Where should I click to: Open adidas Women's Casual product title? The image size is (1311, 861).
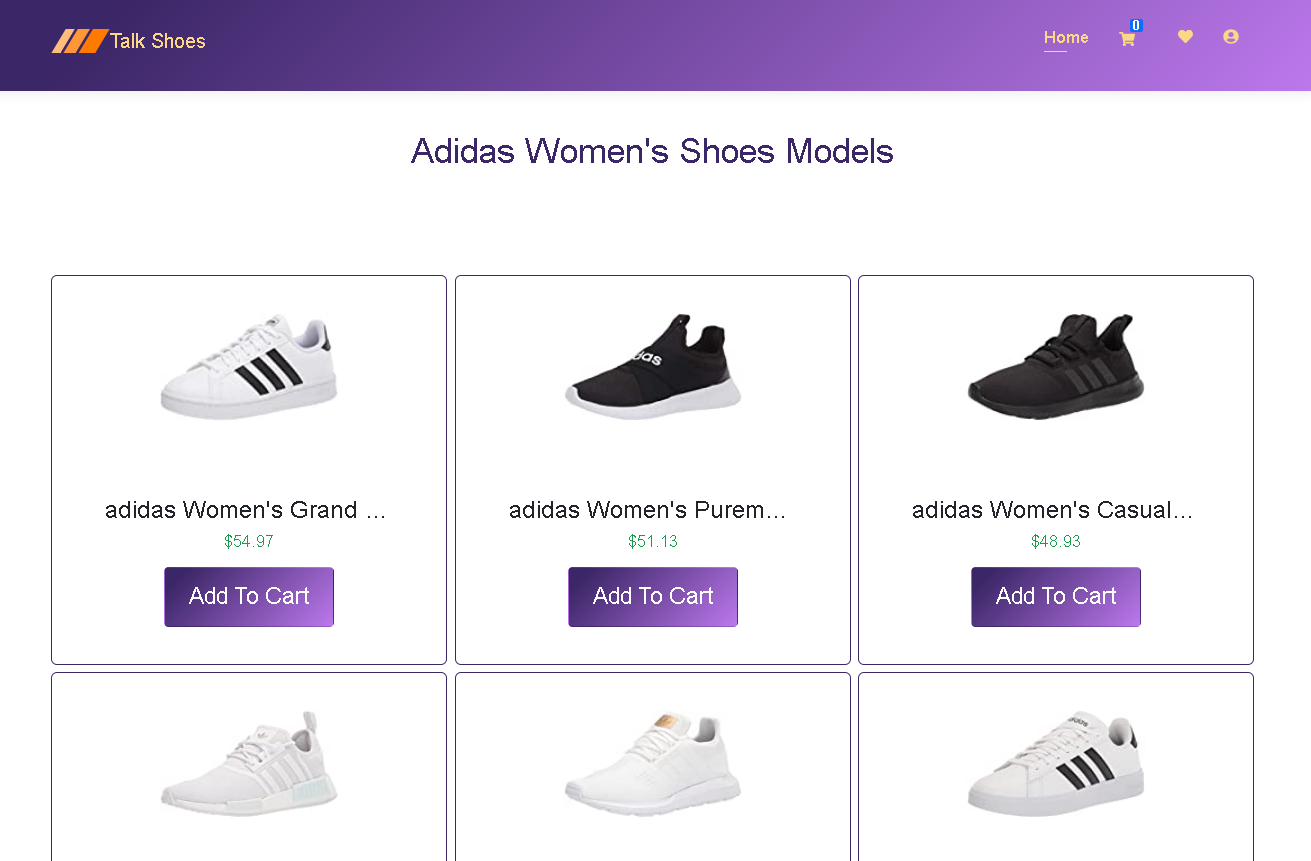1052,510
